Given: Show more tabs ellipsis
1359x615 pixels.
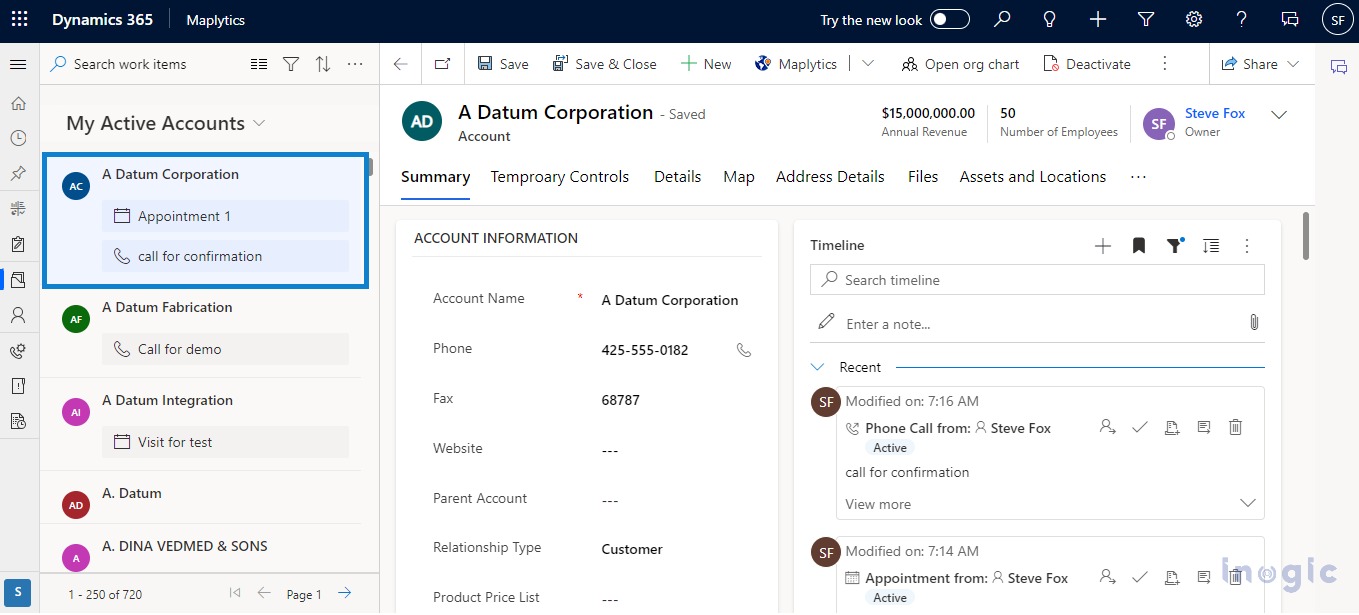Looking at the screenshot, I should 1138,177.
